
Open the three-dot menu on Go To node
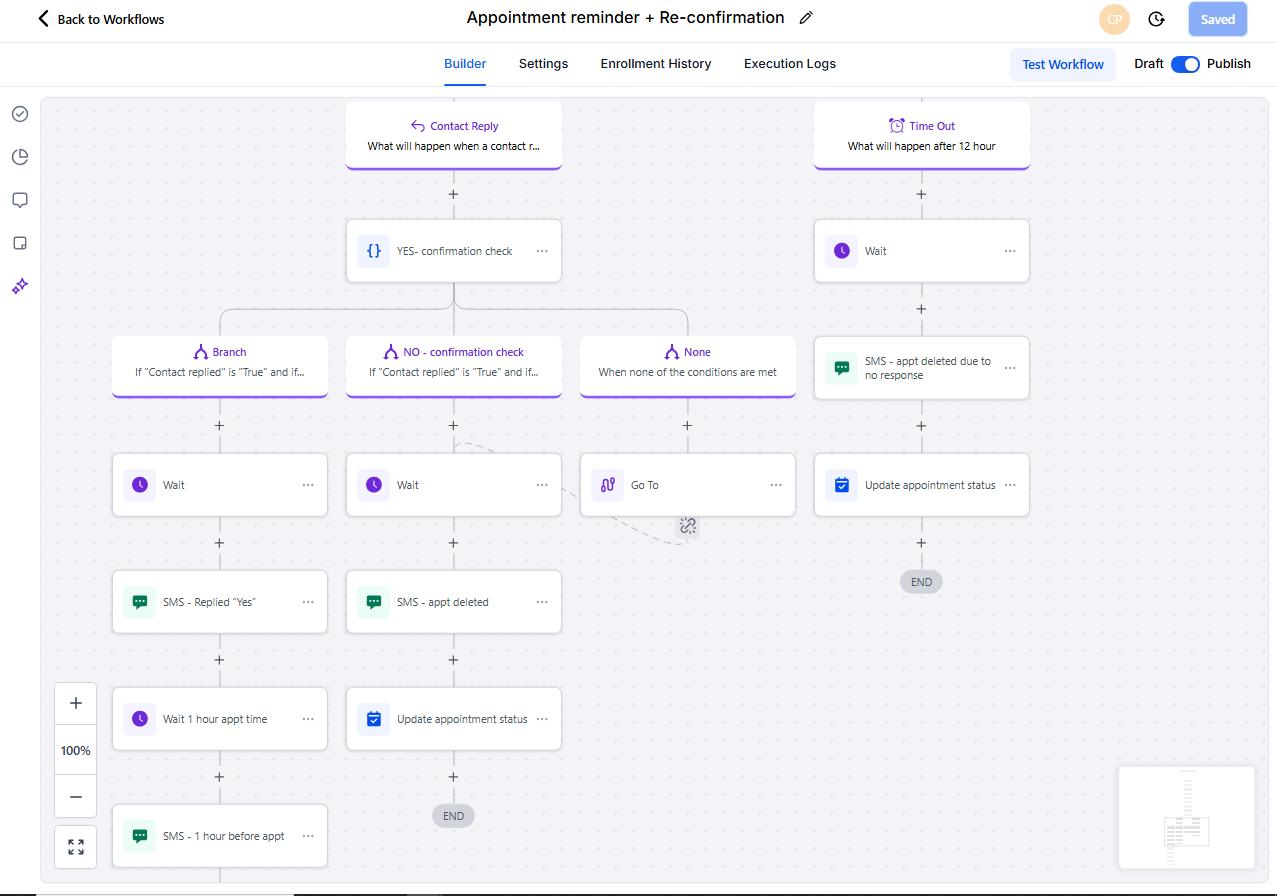(776, 485)
